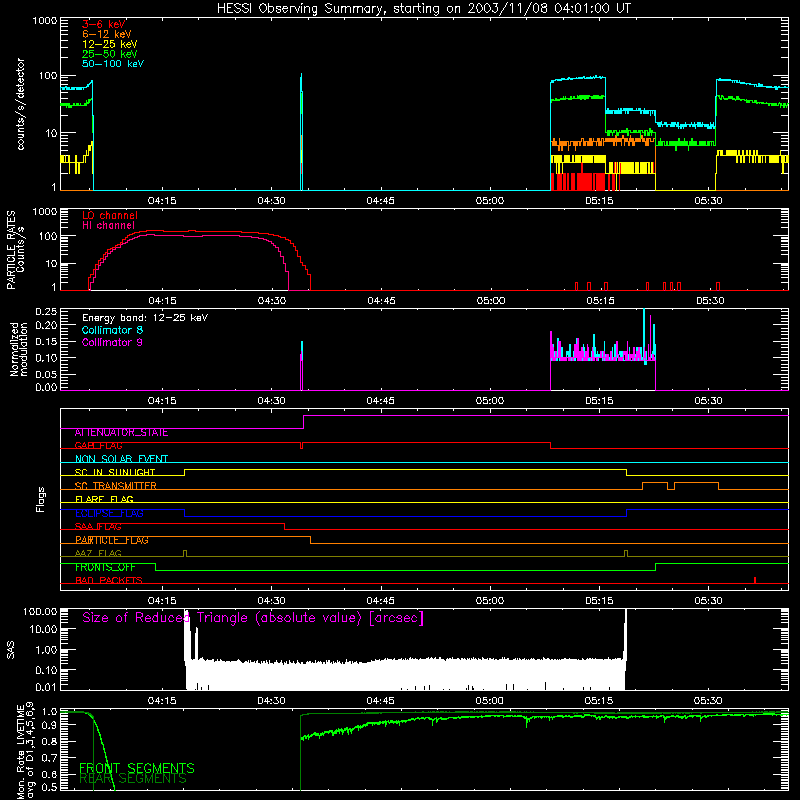Click the ATTENUATOR_STATE flag label

[121, 433]
